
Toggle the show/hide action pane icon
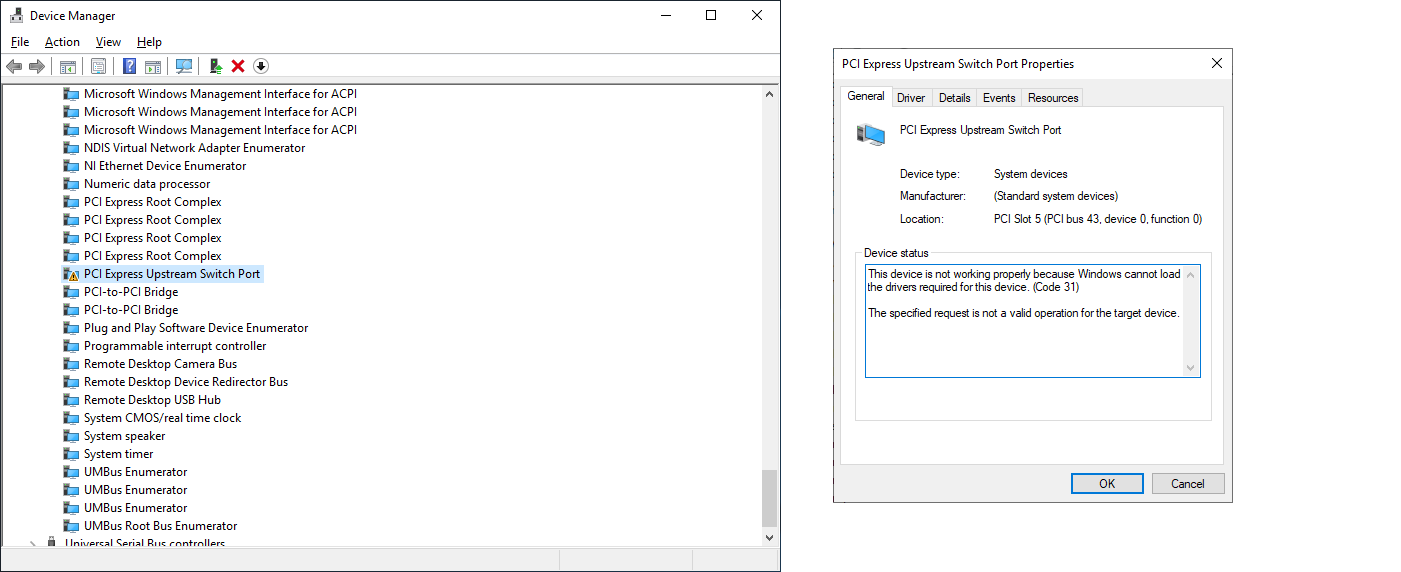[x=153, y=66]
